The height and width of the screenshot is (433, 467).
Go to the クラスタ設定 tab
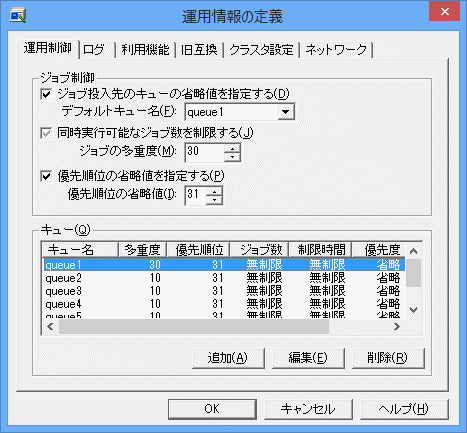261,50
